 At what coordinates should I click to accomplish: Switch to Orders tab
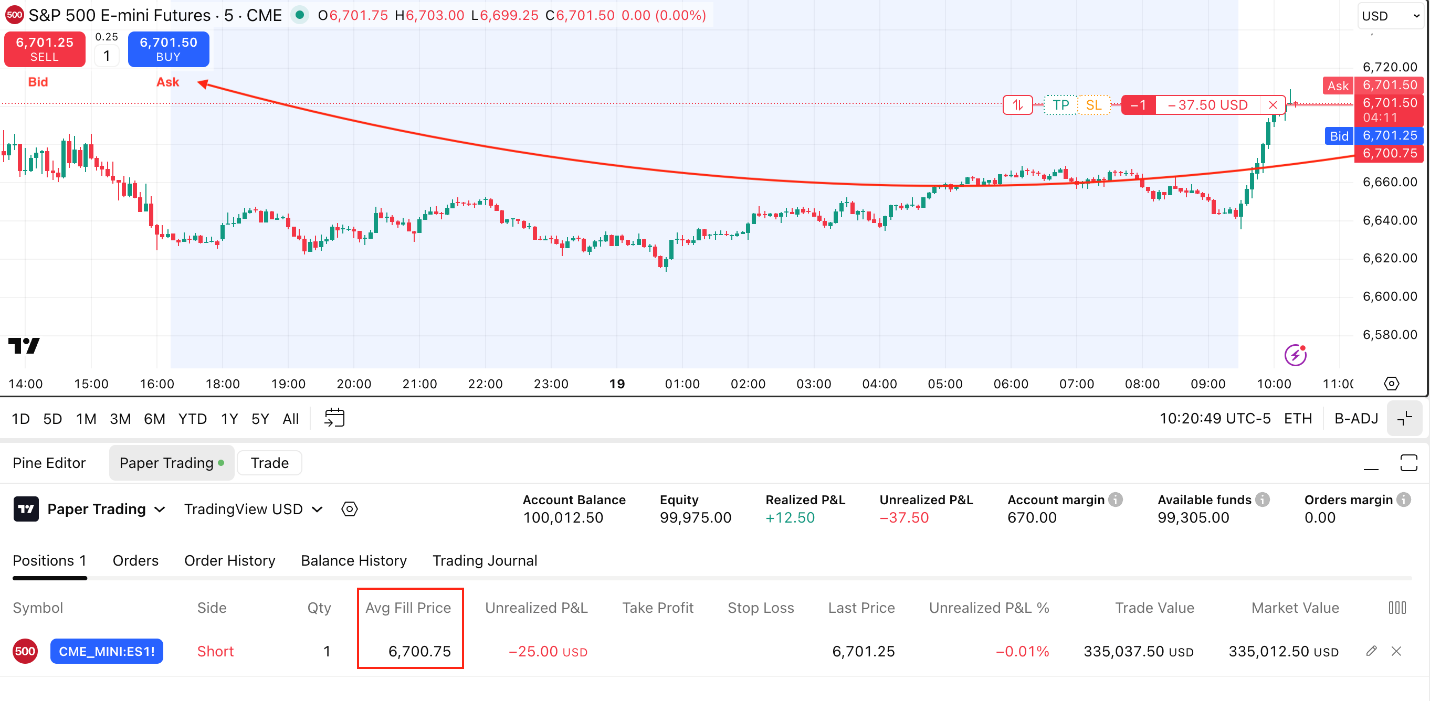point(135,561)
